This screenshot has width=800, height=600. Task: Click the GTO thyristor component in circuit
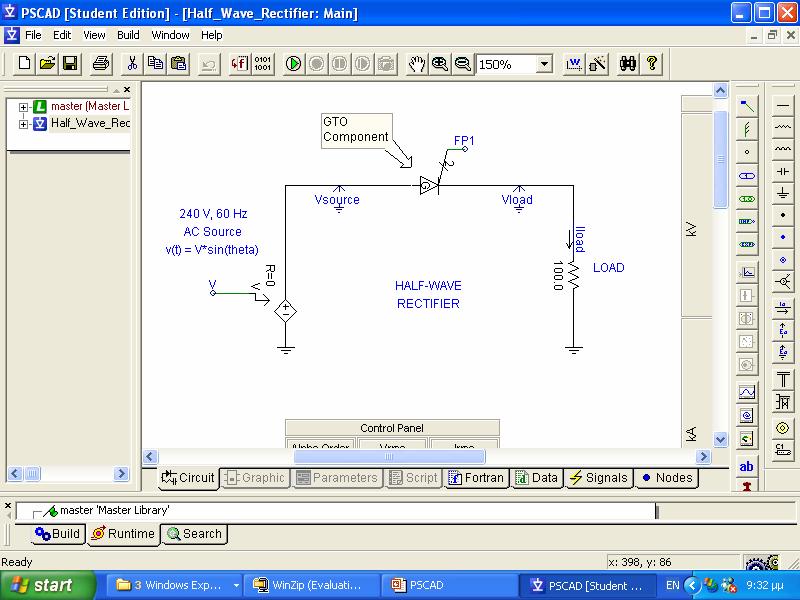click(x=429, y=186)
